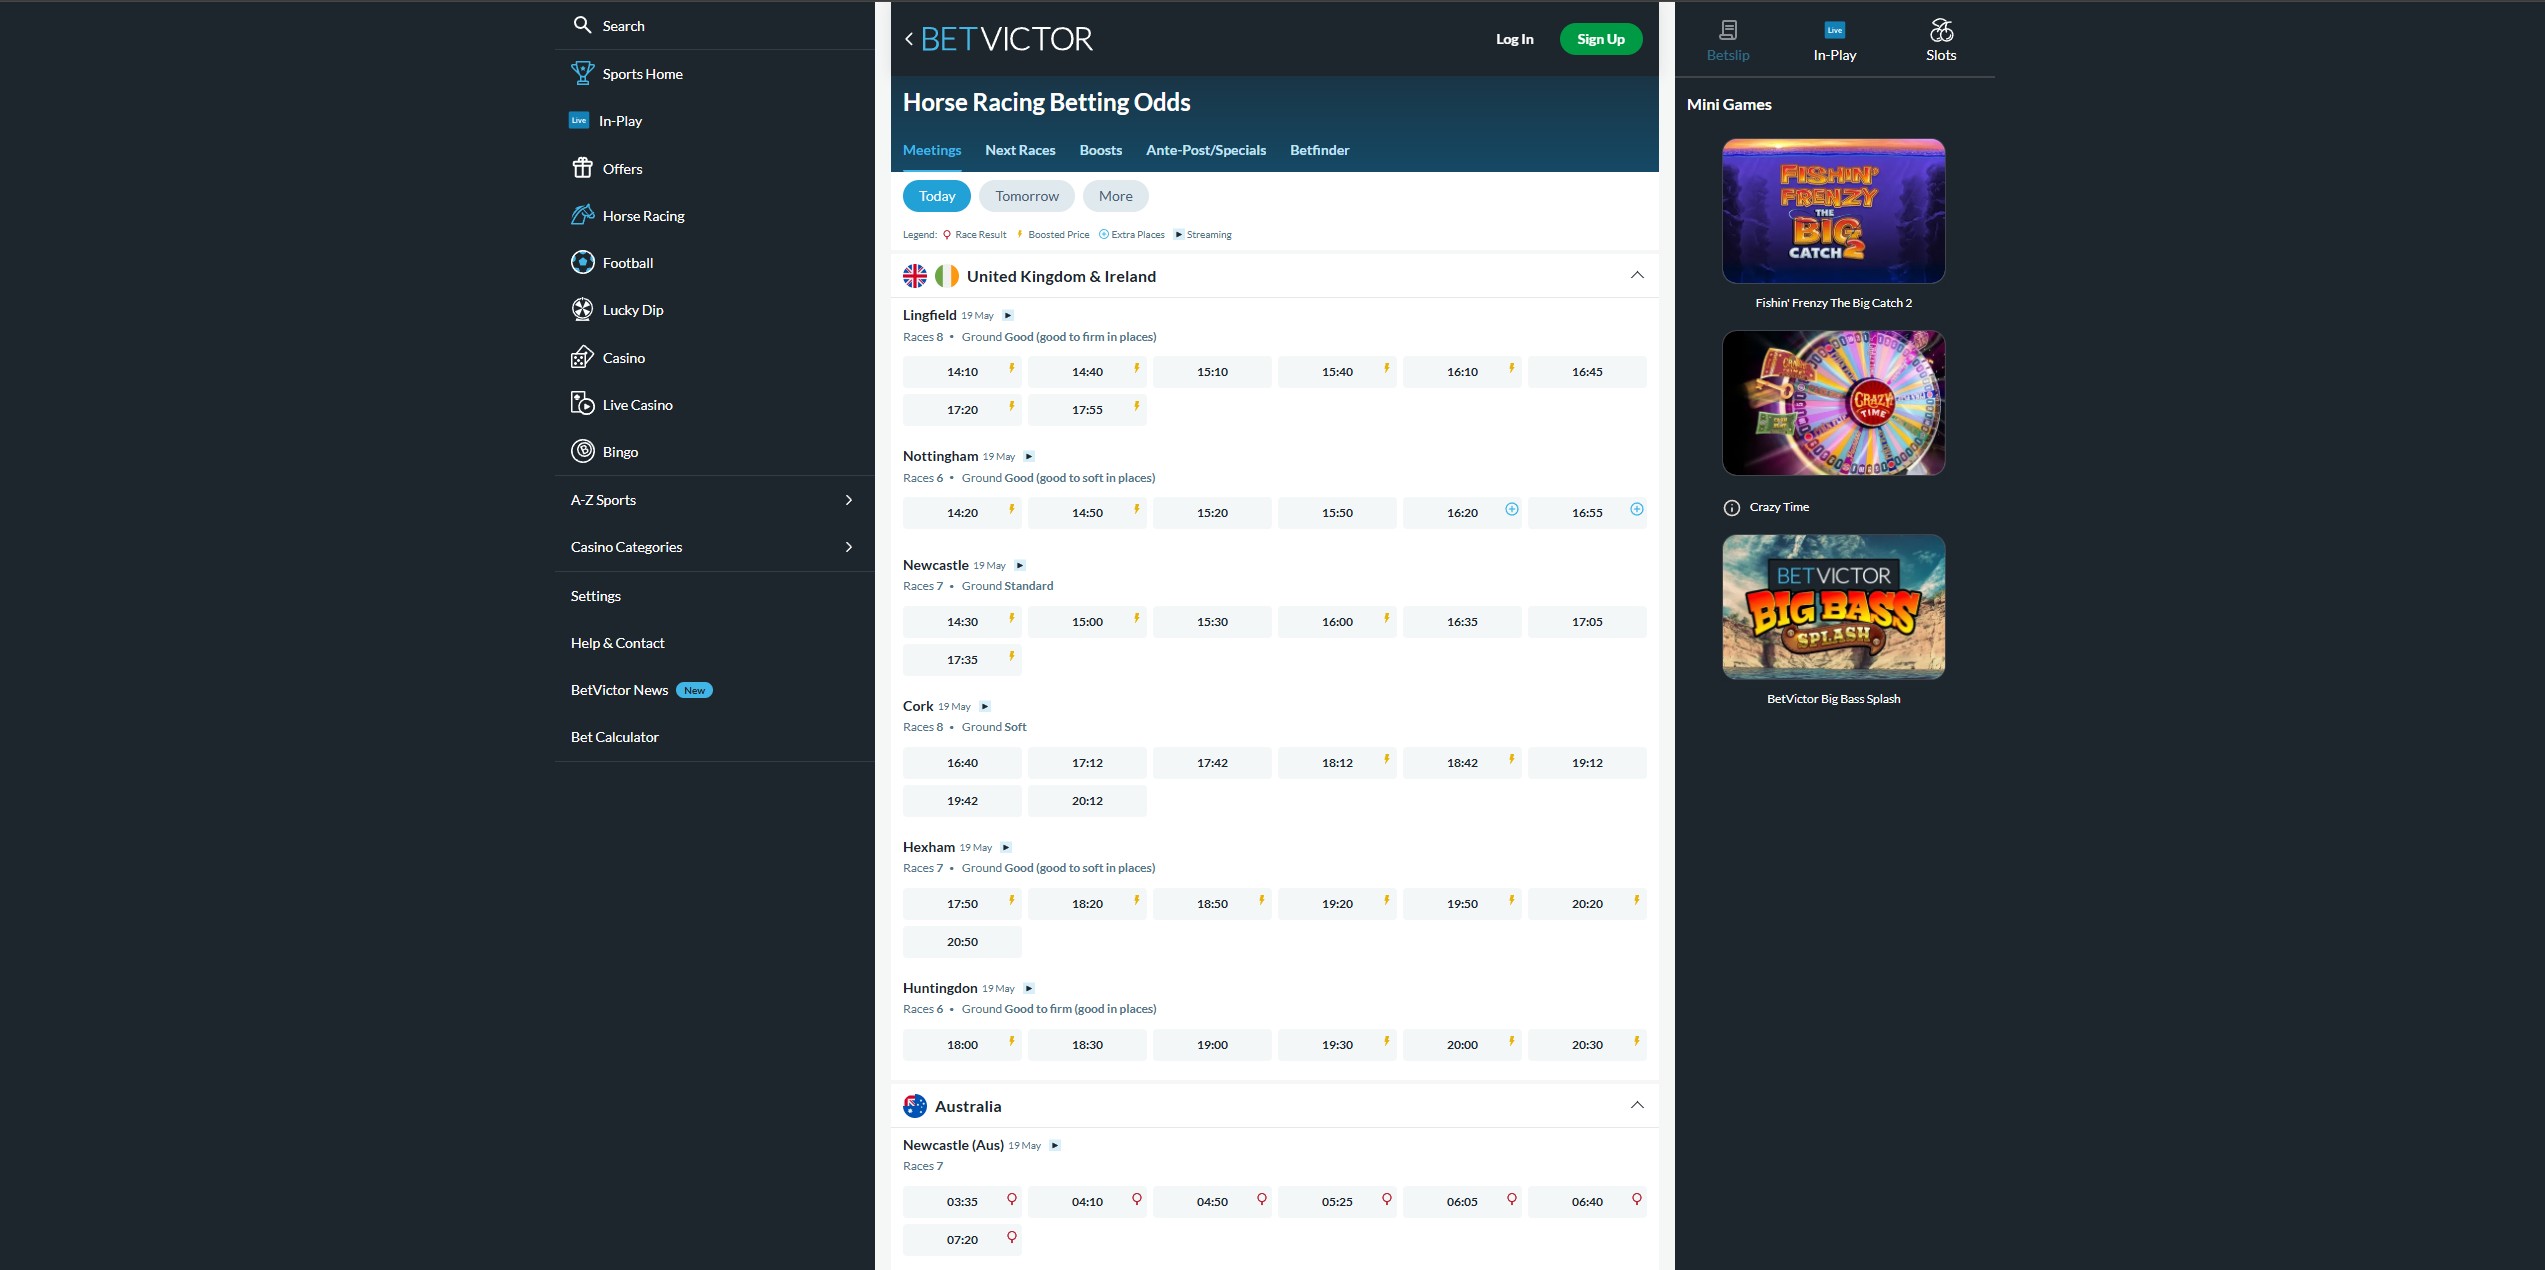Click race result icon on 03:35 race

(1012, 1199)
